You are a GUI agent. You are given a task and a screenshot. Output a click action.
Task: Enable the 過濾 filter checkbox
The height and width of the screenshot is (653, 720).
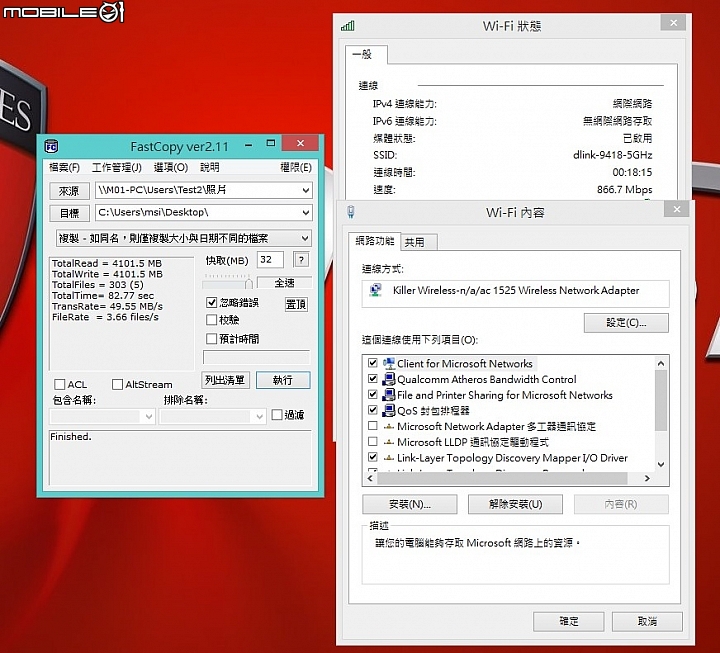click(277, 415)
